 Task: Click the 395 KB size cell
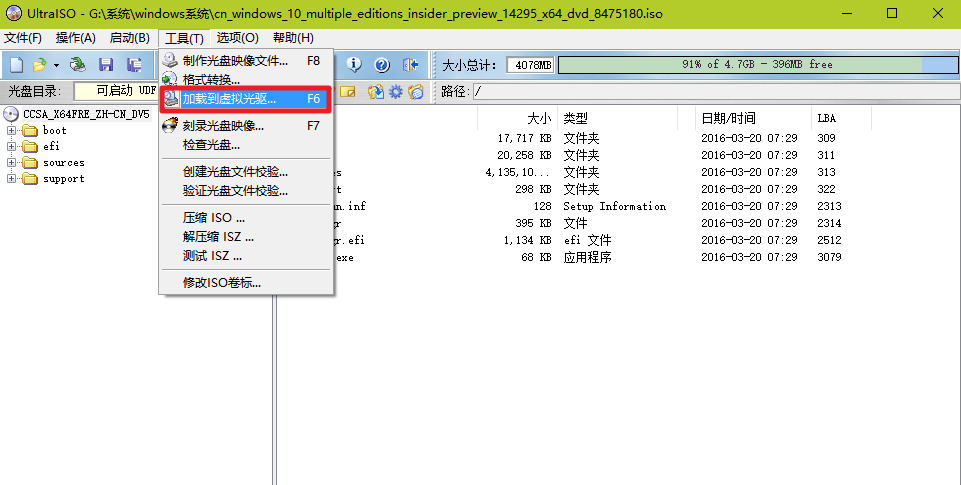(533, 223)
